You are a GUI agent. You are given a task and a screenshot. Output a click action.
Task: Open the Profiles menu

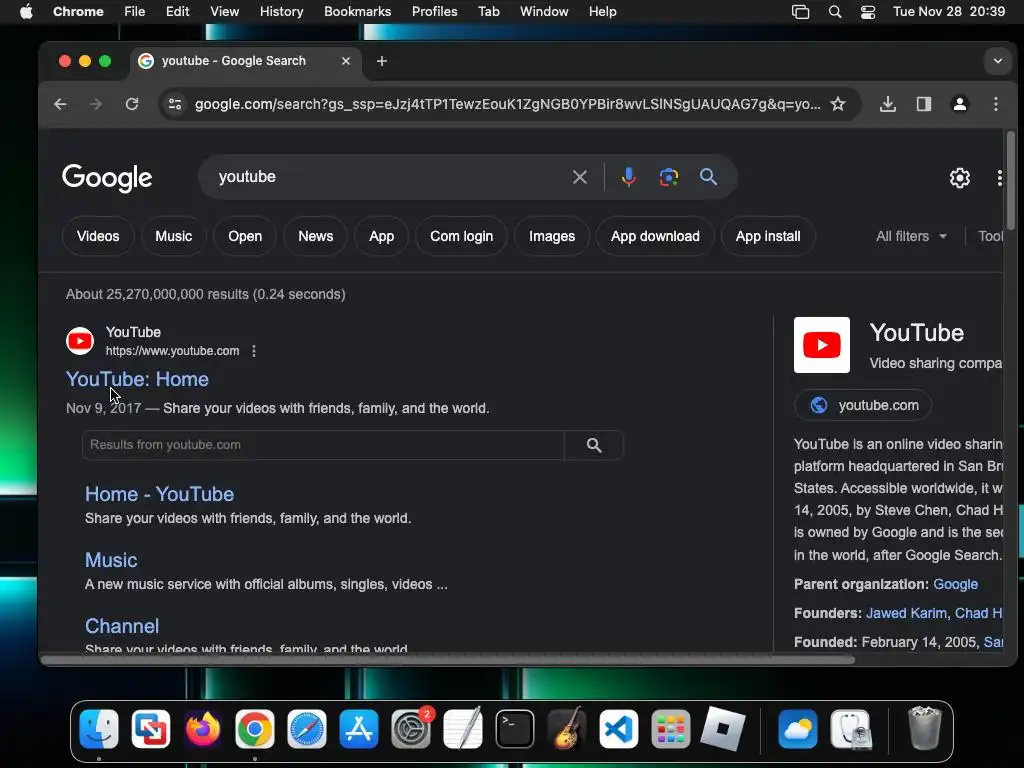434,12
